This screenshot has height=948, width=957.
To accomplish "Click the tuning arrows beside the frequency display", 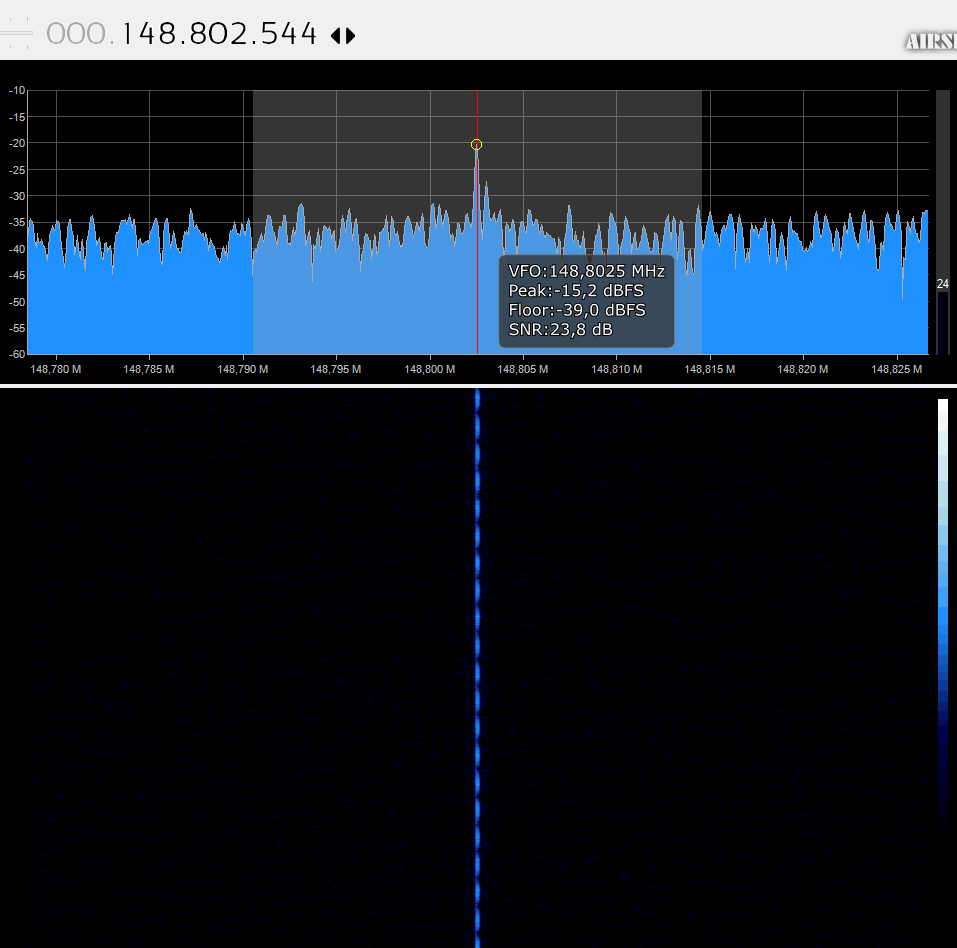I will (343, 35).
